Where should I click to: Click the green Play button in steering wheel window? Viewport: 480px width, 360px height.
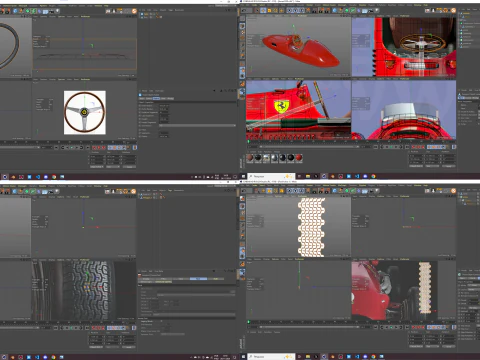[x=72, y=147]
